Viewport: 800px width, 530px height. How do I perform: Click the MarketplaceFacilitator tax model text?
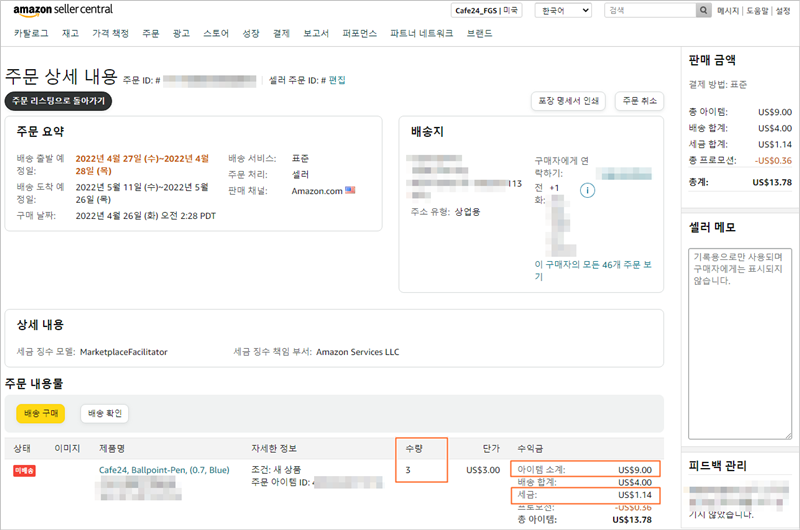(x=123, y=352)
